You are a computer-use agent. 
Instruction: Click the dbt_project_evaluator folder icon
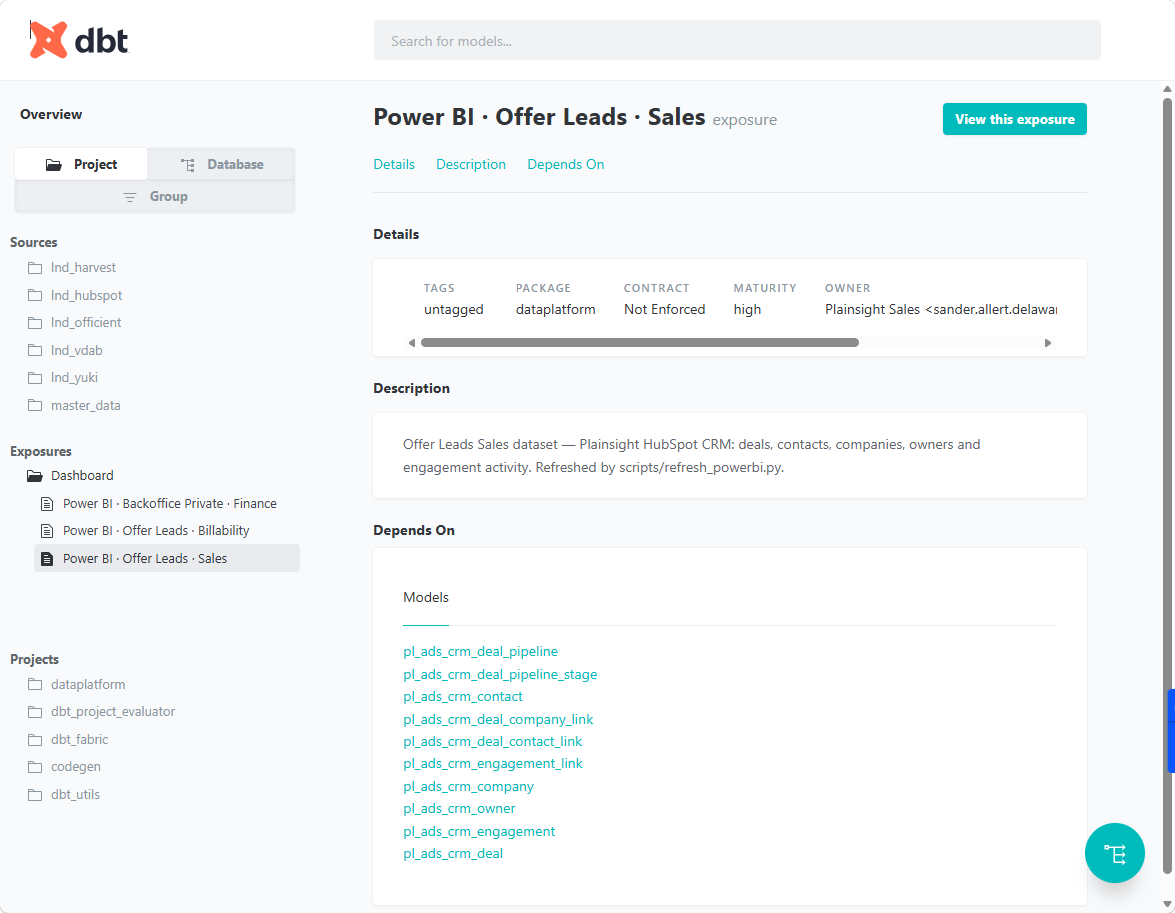coord(35,711)
